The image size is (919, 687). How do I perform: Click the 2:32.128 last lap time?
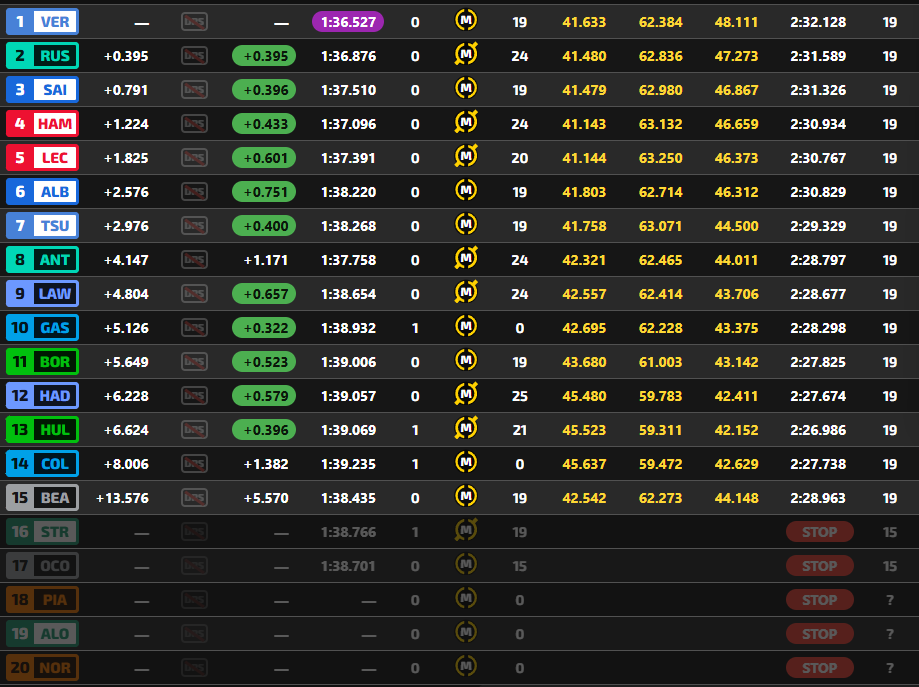[x=818, y=22]
